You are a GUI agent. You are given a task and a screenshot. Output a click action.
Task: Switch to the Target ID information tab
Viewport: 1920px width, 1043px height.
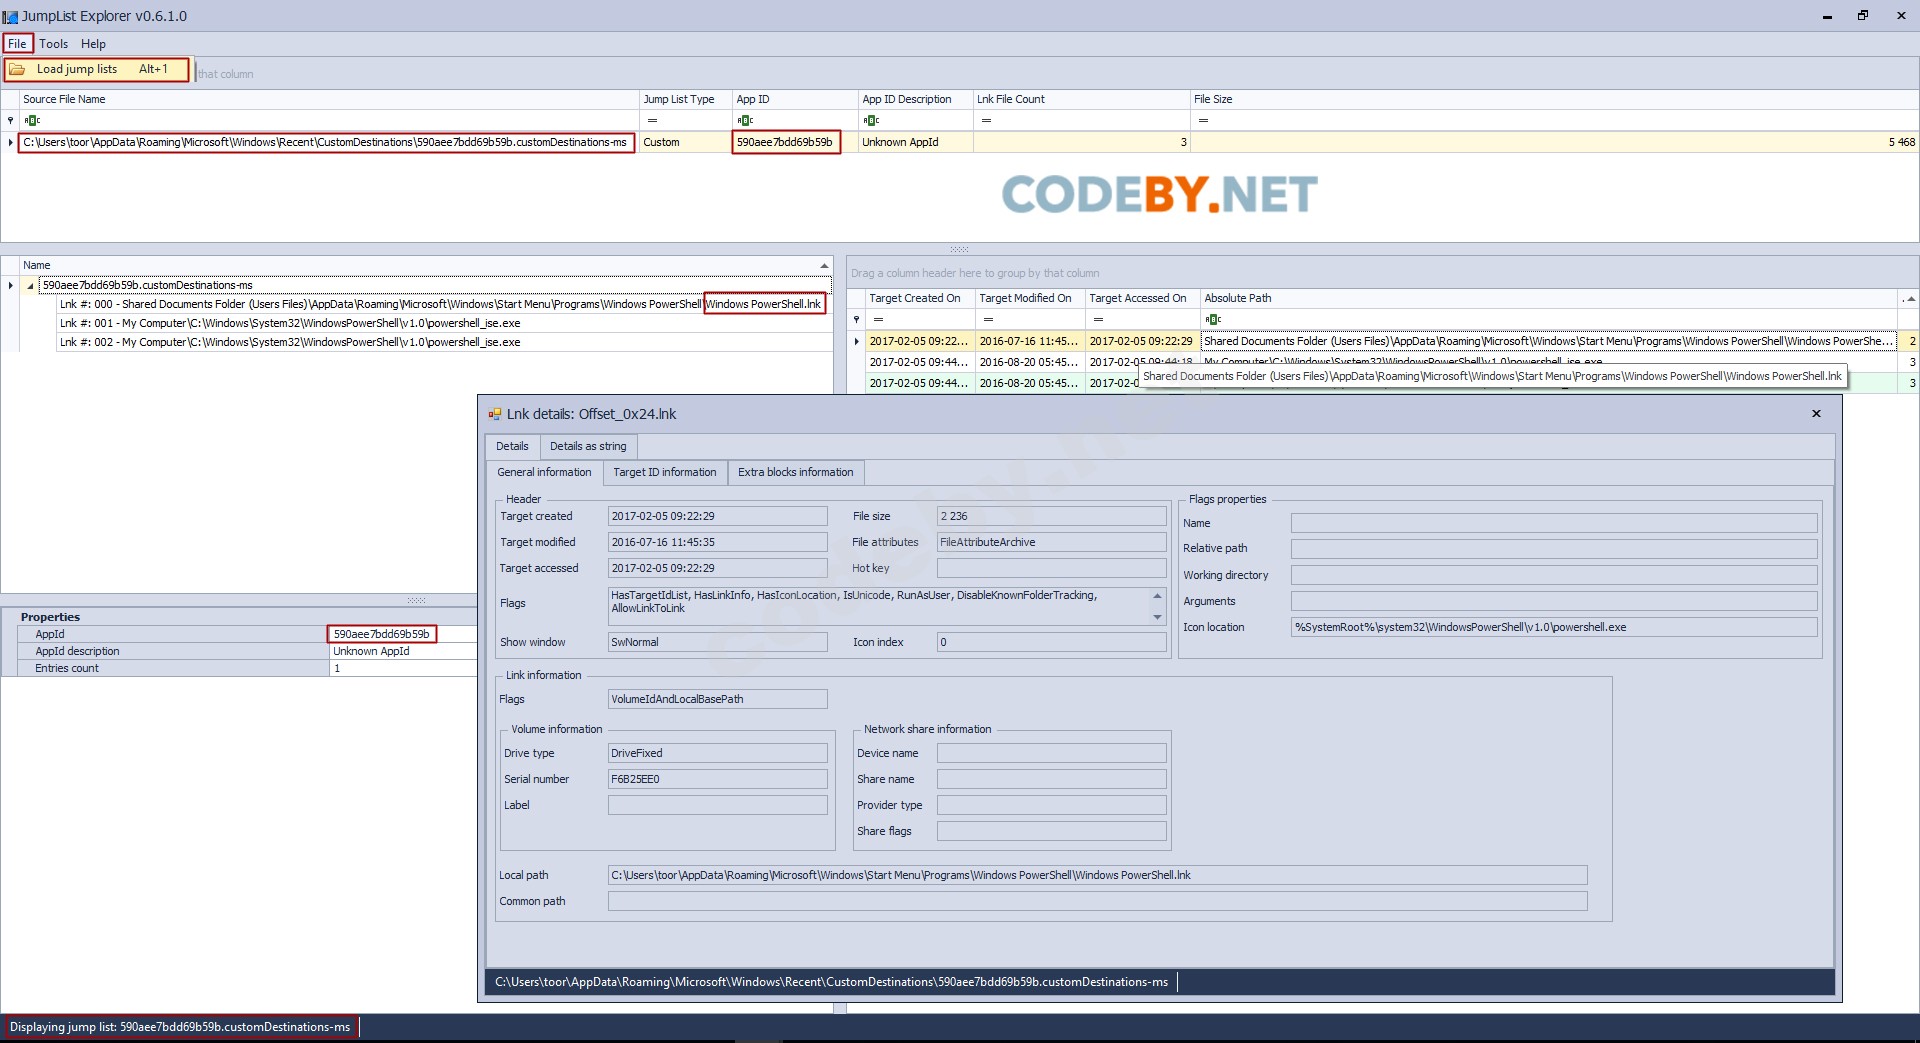tap(664, 472)
